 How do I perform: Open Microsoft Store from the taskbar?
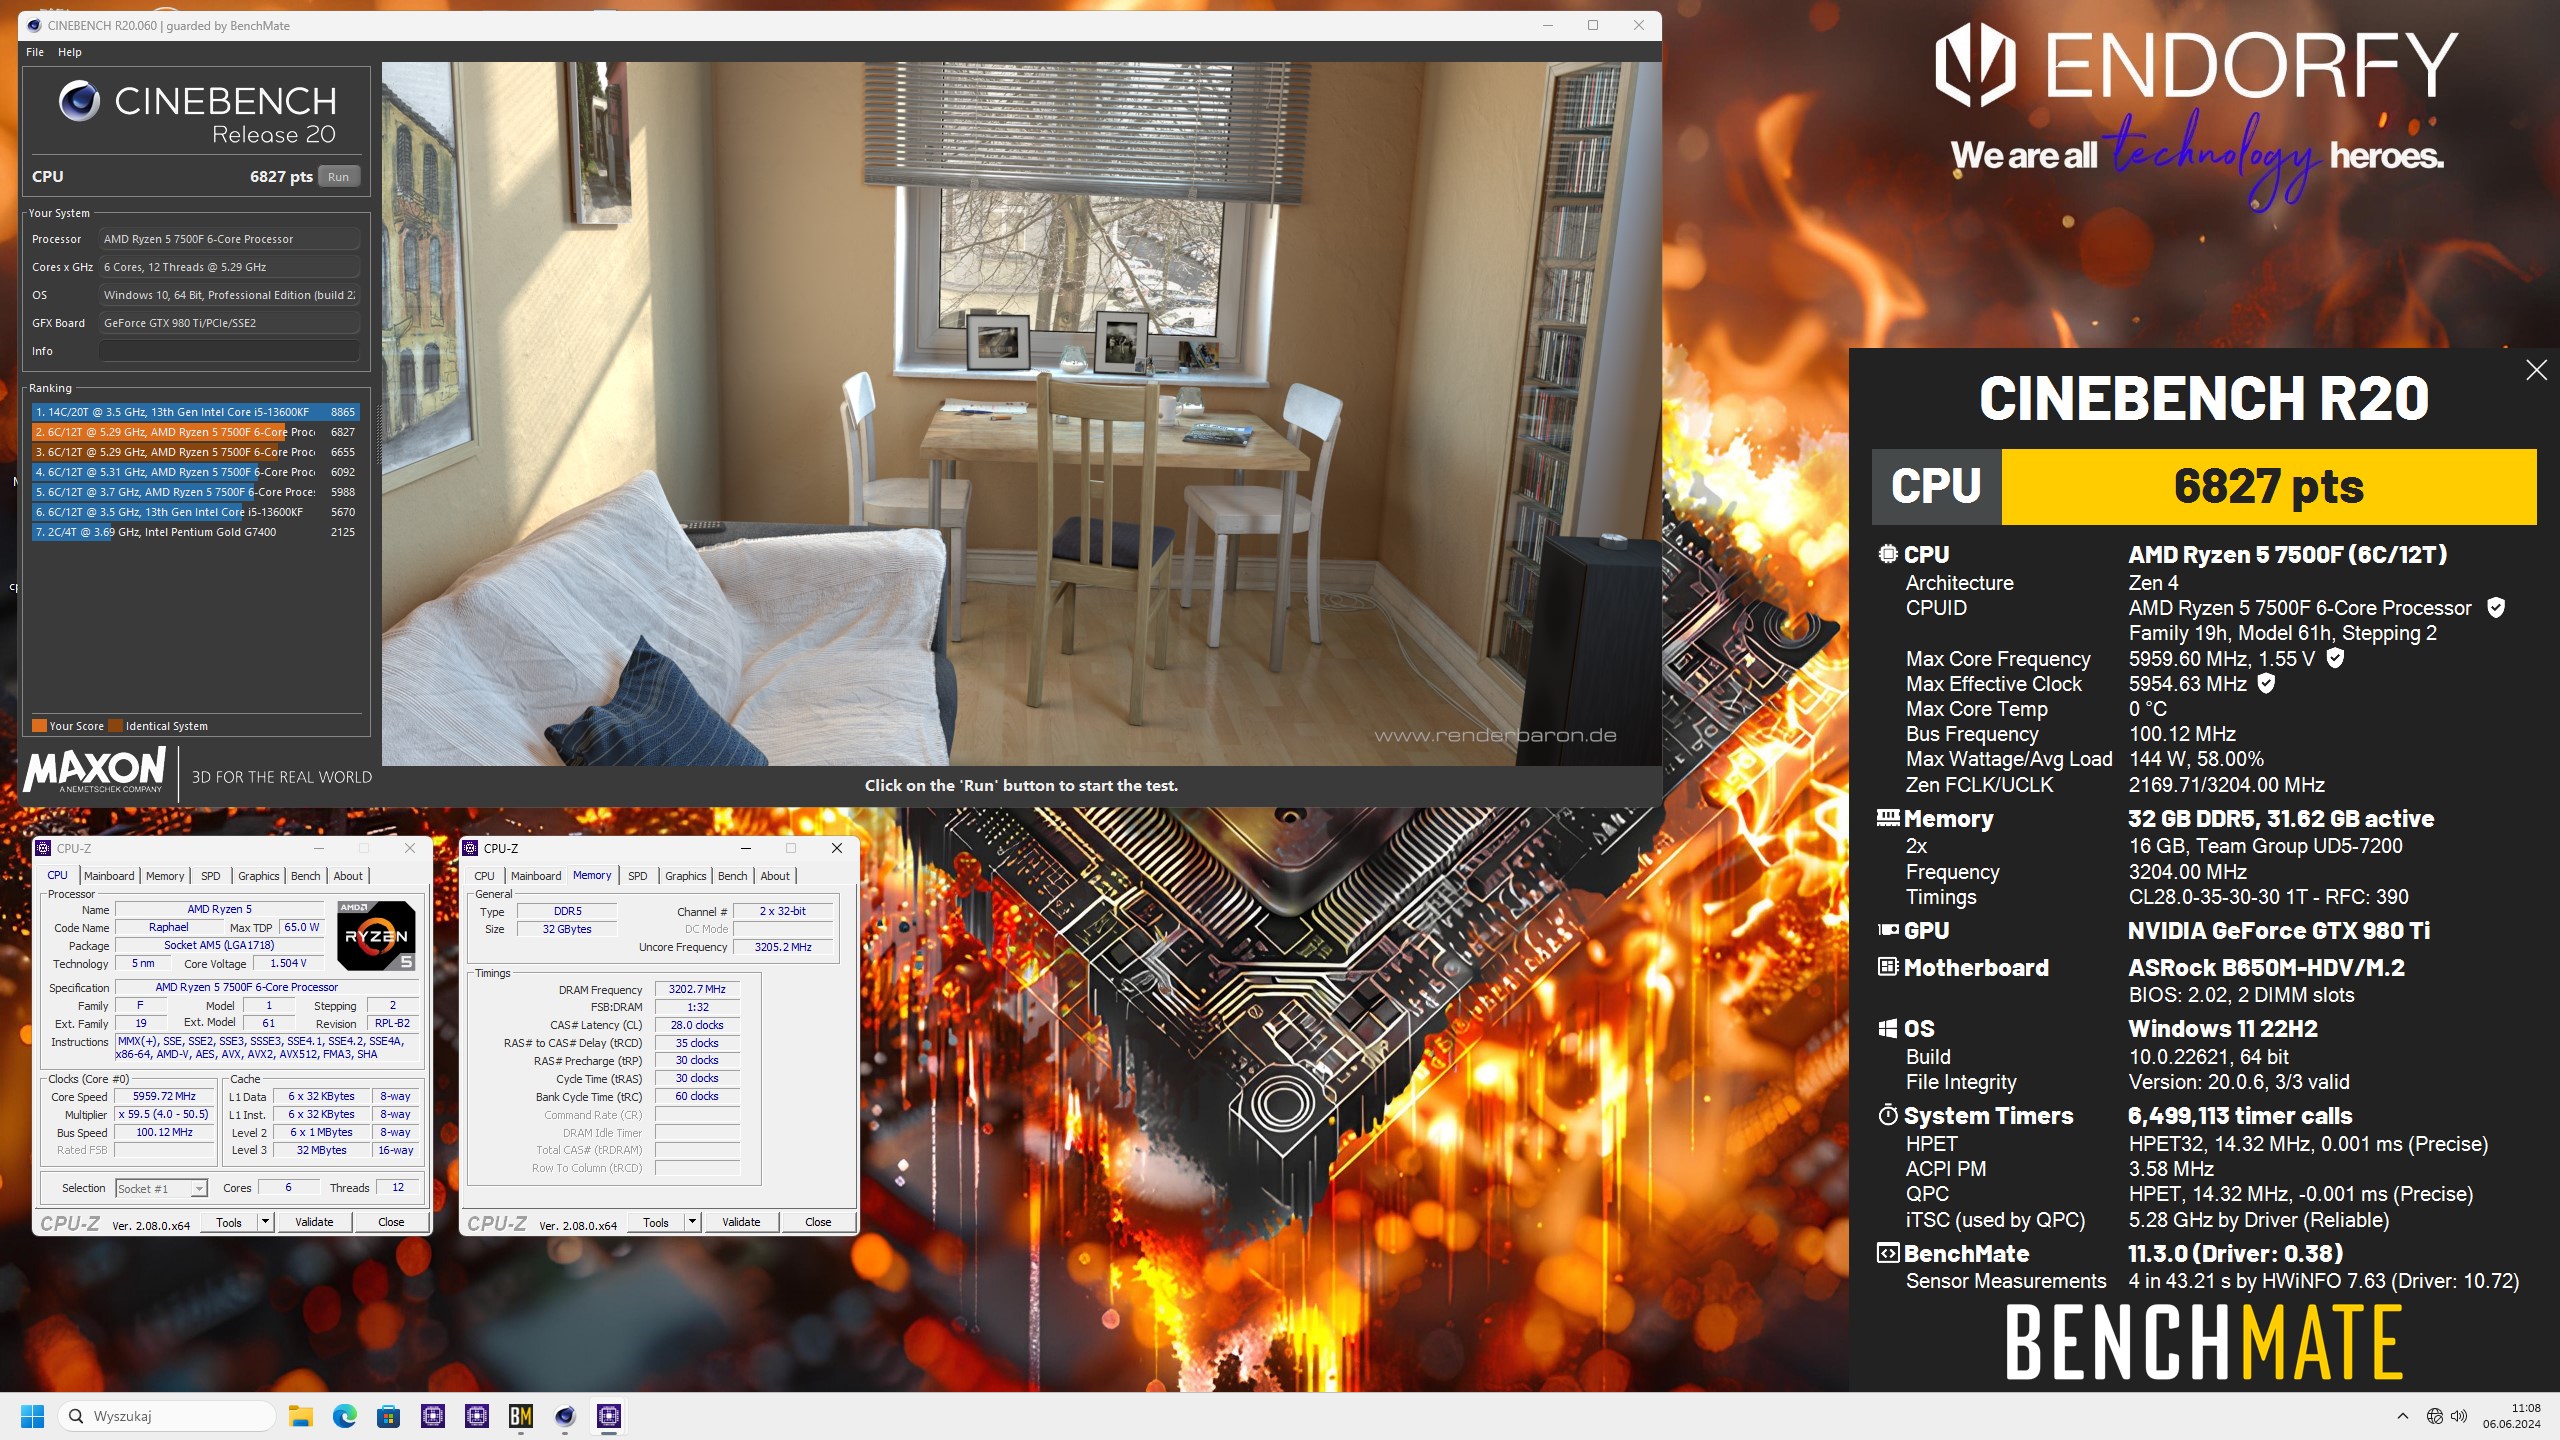pyautogui.click(x=389, y=1416)
